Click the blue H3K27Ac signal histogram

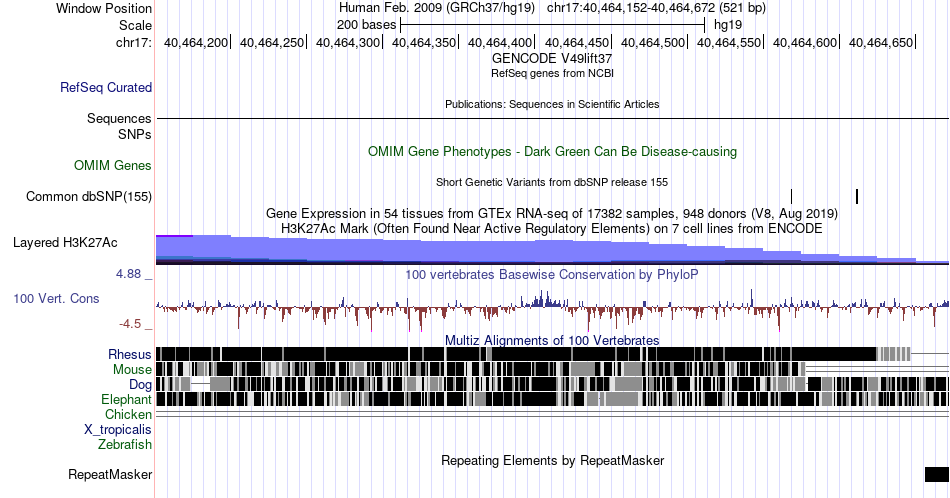coord(552,250)
